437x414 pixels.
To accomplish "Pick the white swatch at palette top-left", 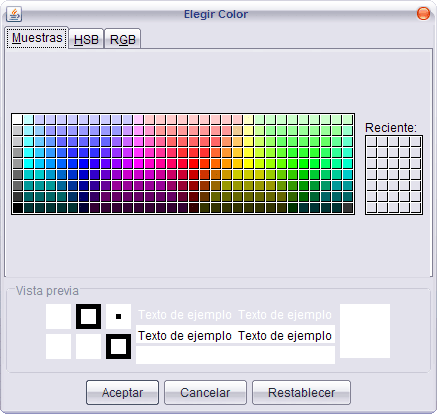I will pos(17,119).
